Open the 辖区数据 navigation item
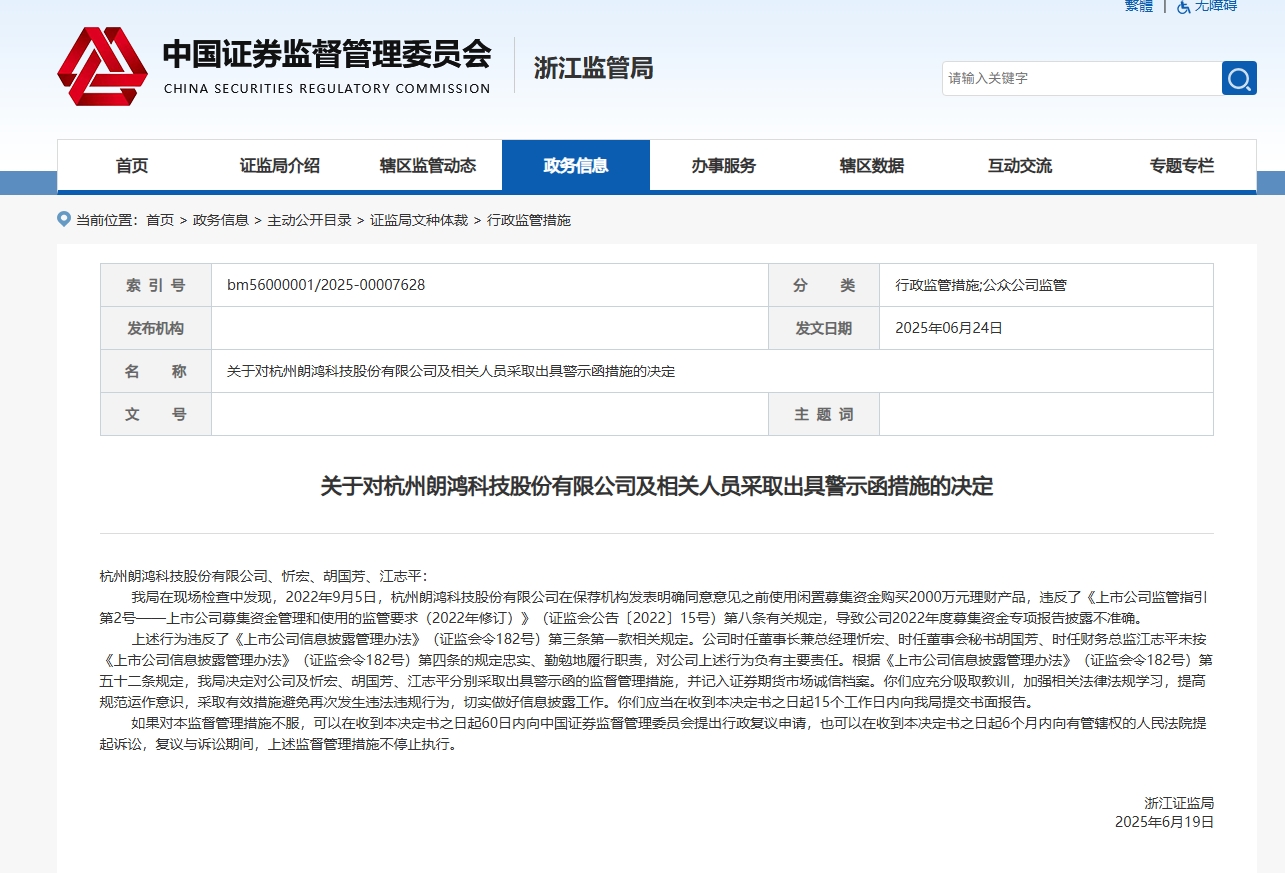 (871, 166)
